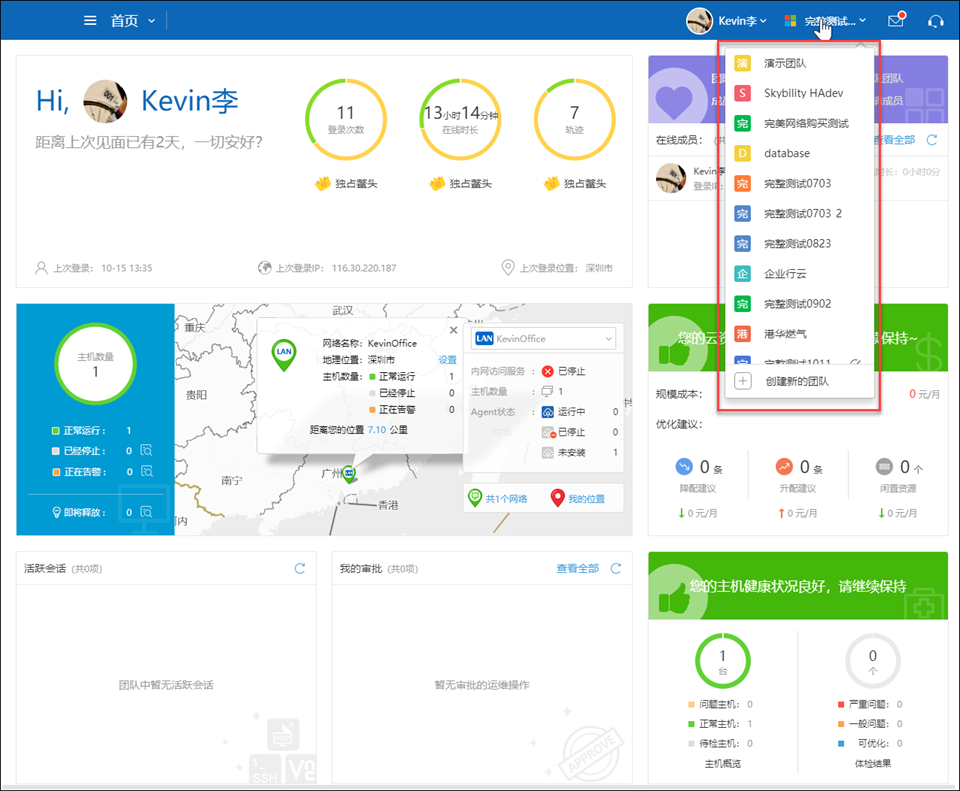Click the yellow D icon for database team

click(743, 153)
